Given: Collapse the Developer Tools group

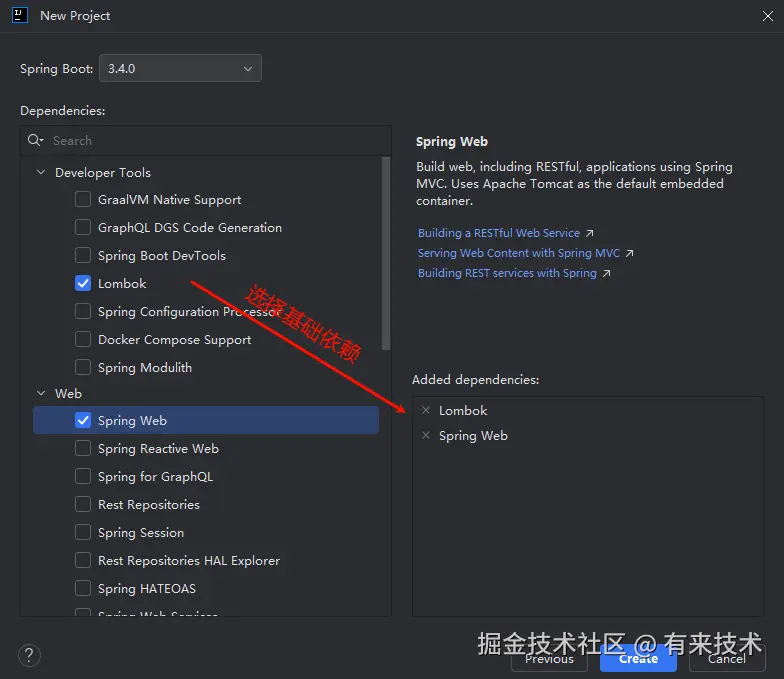Looking at the screenshot, I should [41, 172].
